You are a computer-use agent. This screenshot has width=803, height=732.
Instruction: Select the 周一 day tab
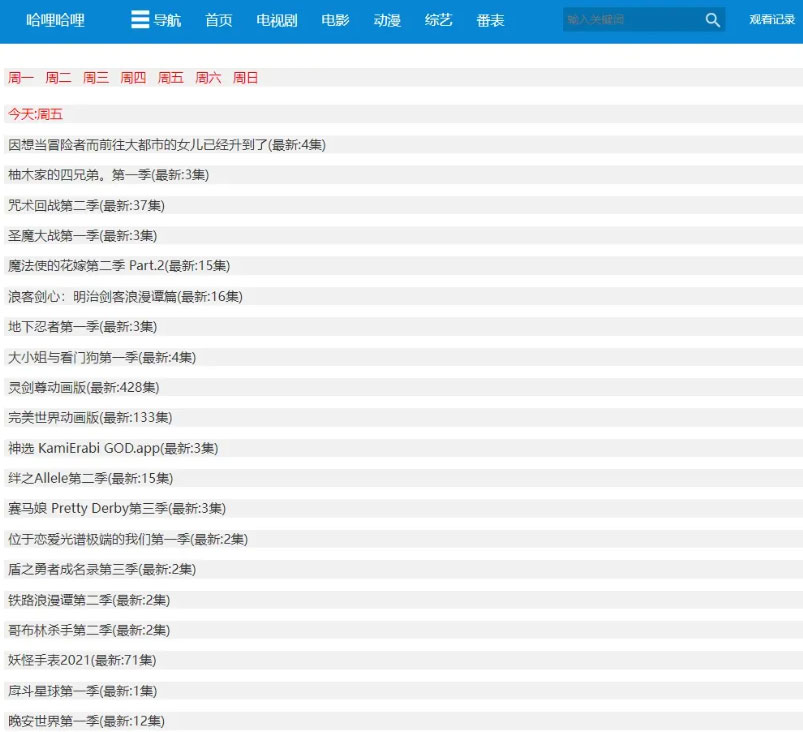click(x=21, y=78)
